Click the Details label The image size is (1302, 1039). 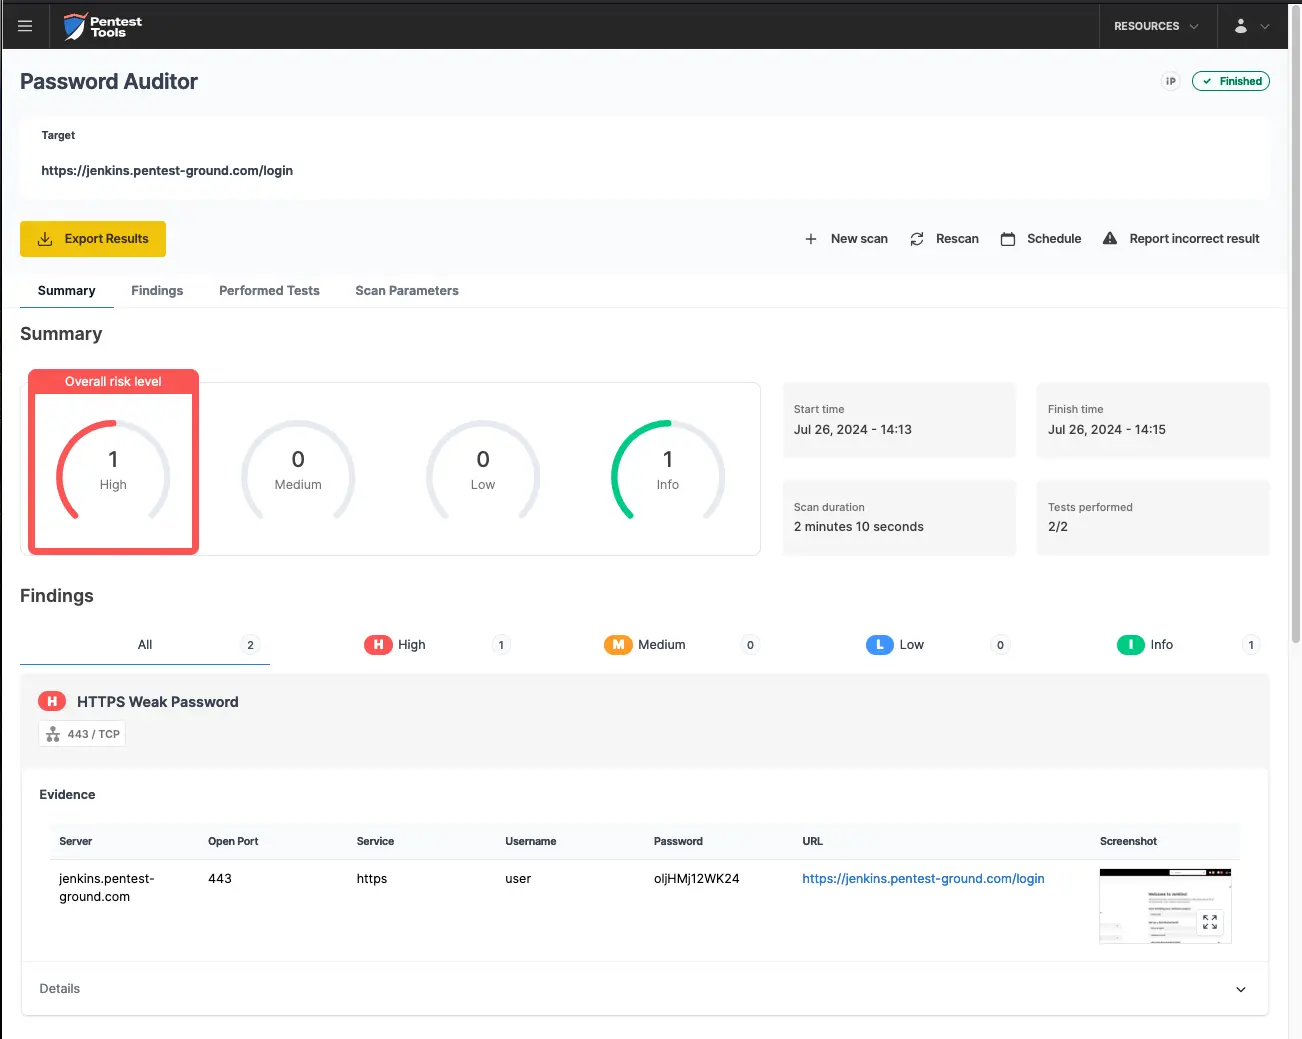(60, 989)
